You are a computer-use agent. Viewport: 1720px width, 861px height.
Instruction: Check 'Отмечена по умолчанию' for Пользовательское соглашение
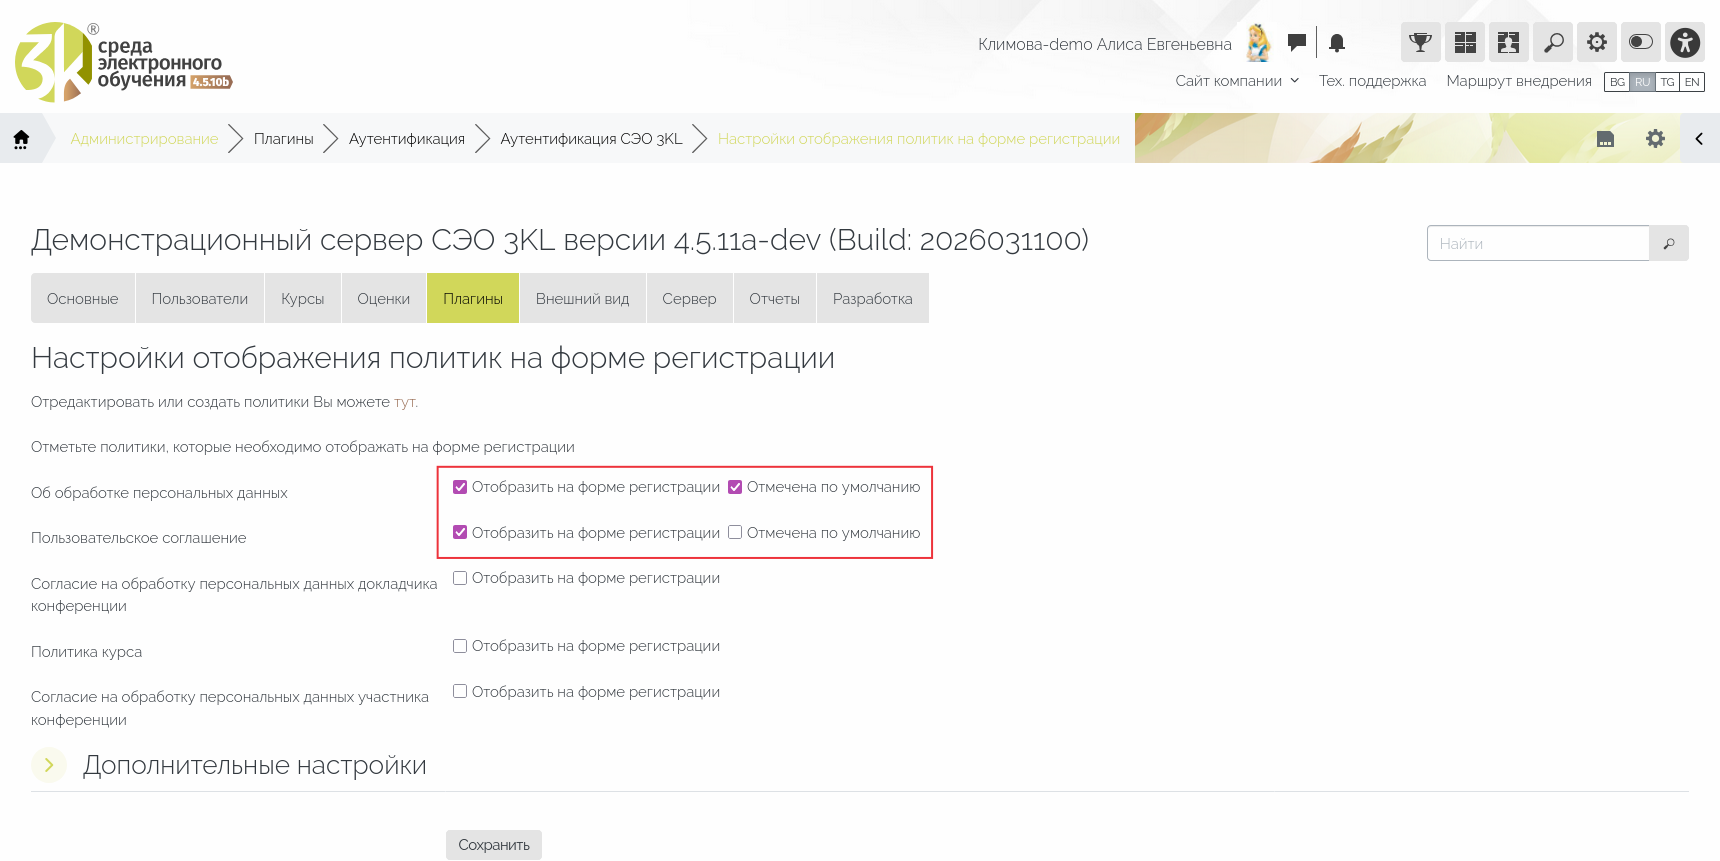pyautogui.click(x=735, y=533)
